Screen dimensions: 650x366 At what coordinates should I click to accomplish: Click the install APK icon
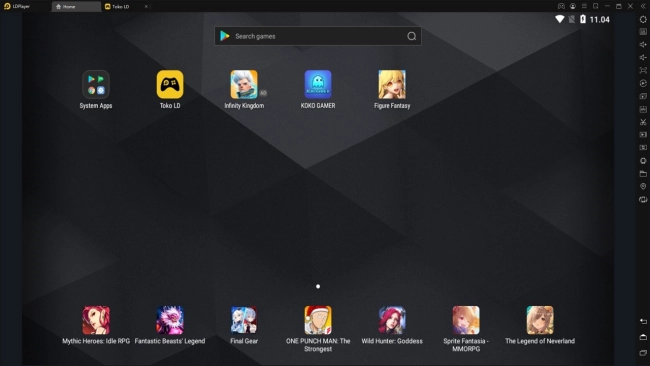643,109
